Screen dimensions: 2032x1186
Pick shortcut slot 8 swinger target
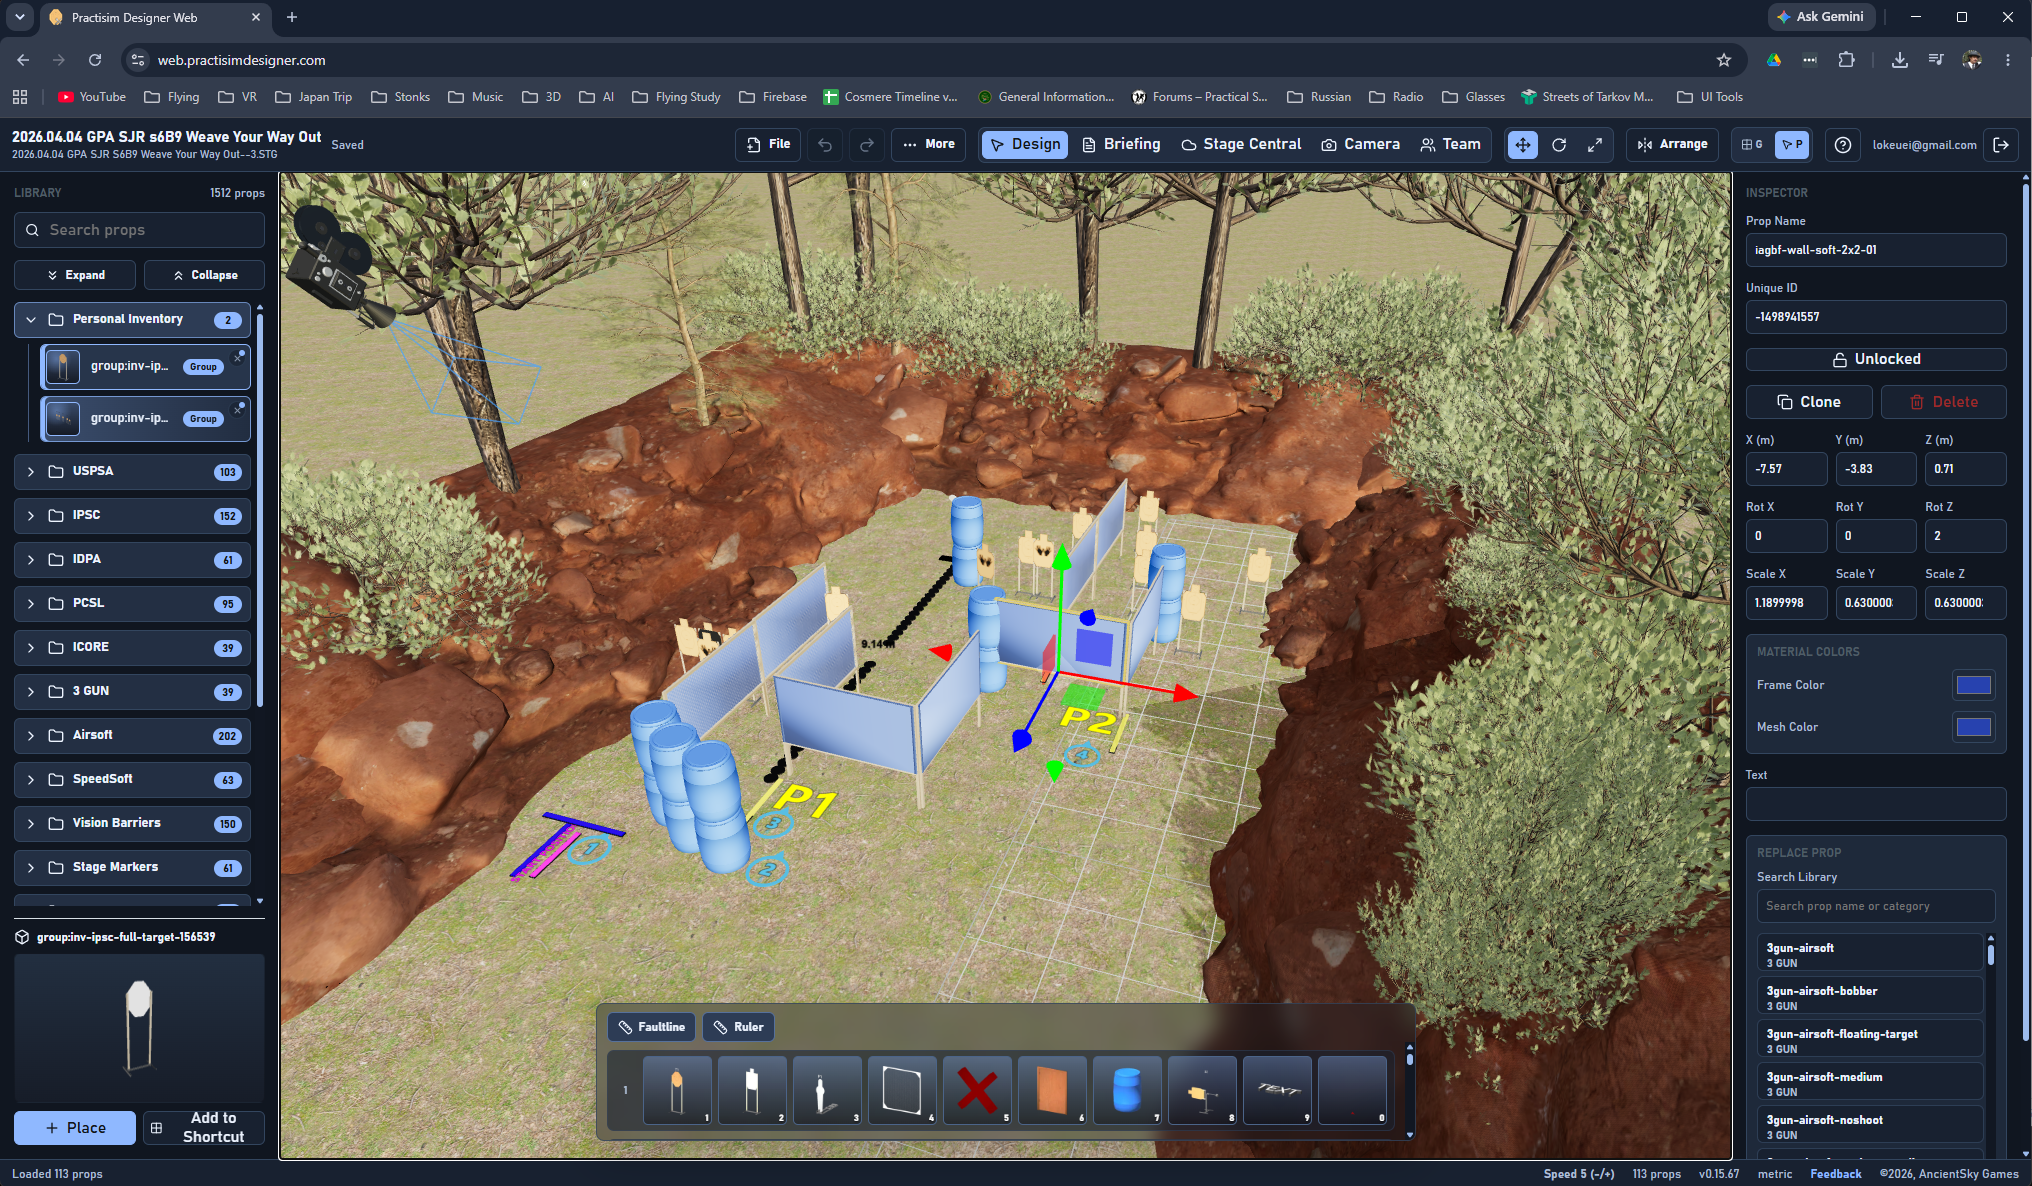coord(1202,1090)
